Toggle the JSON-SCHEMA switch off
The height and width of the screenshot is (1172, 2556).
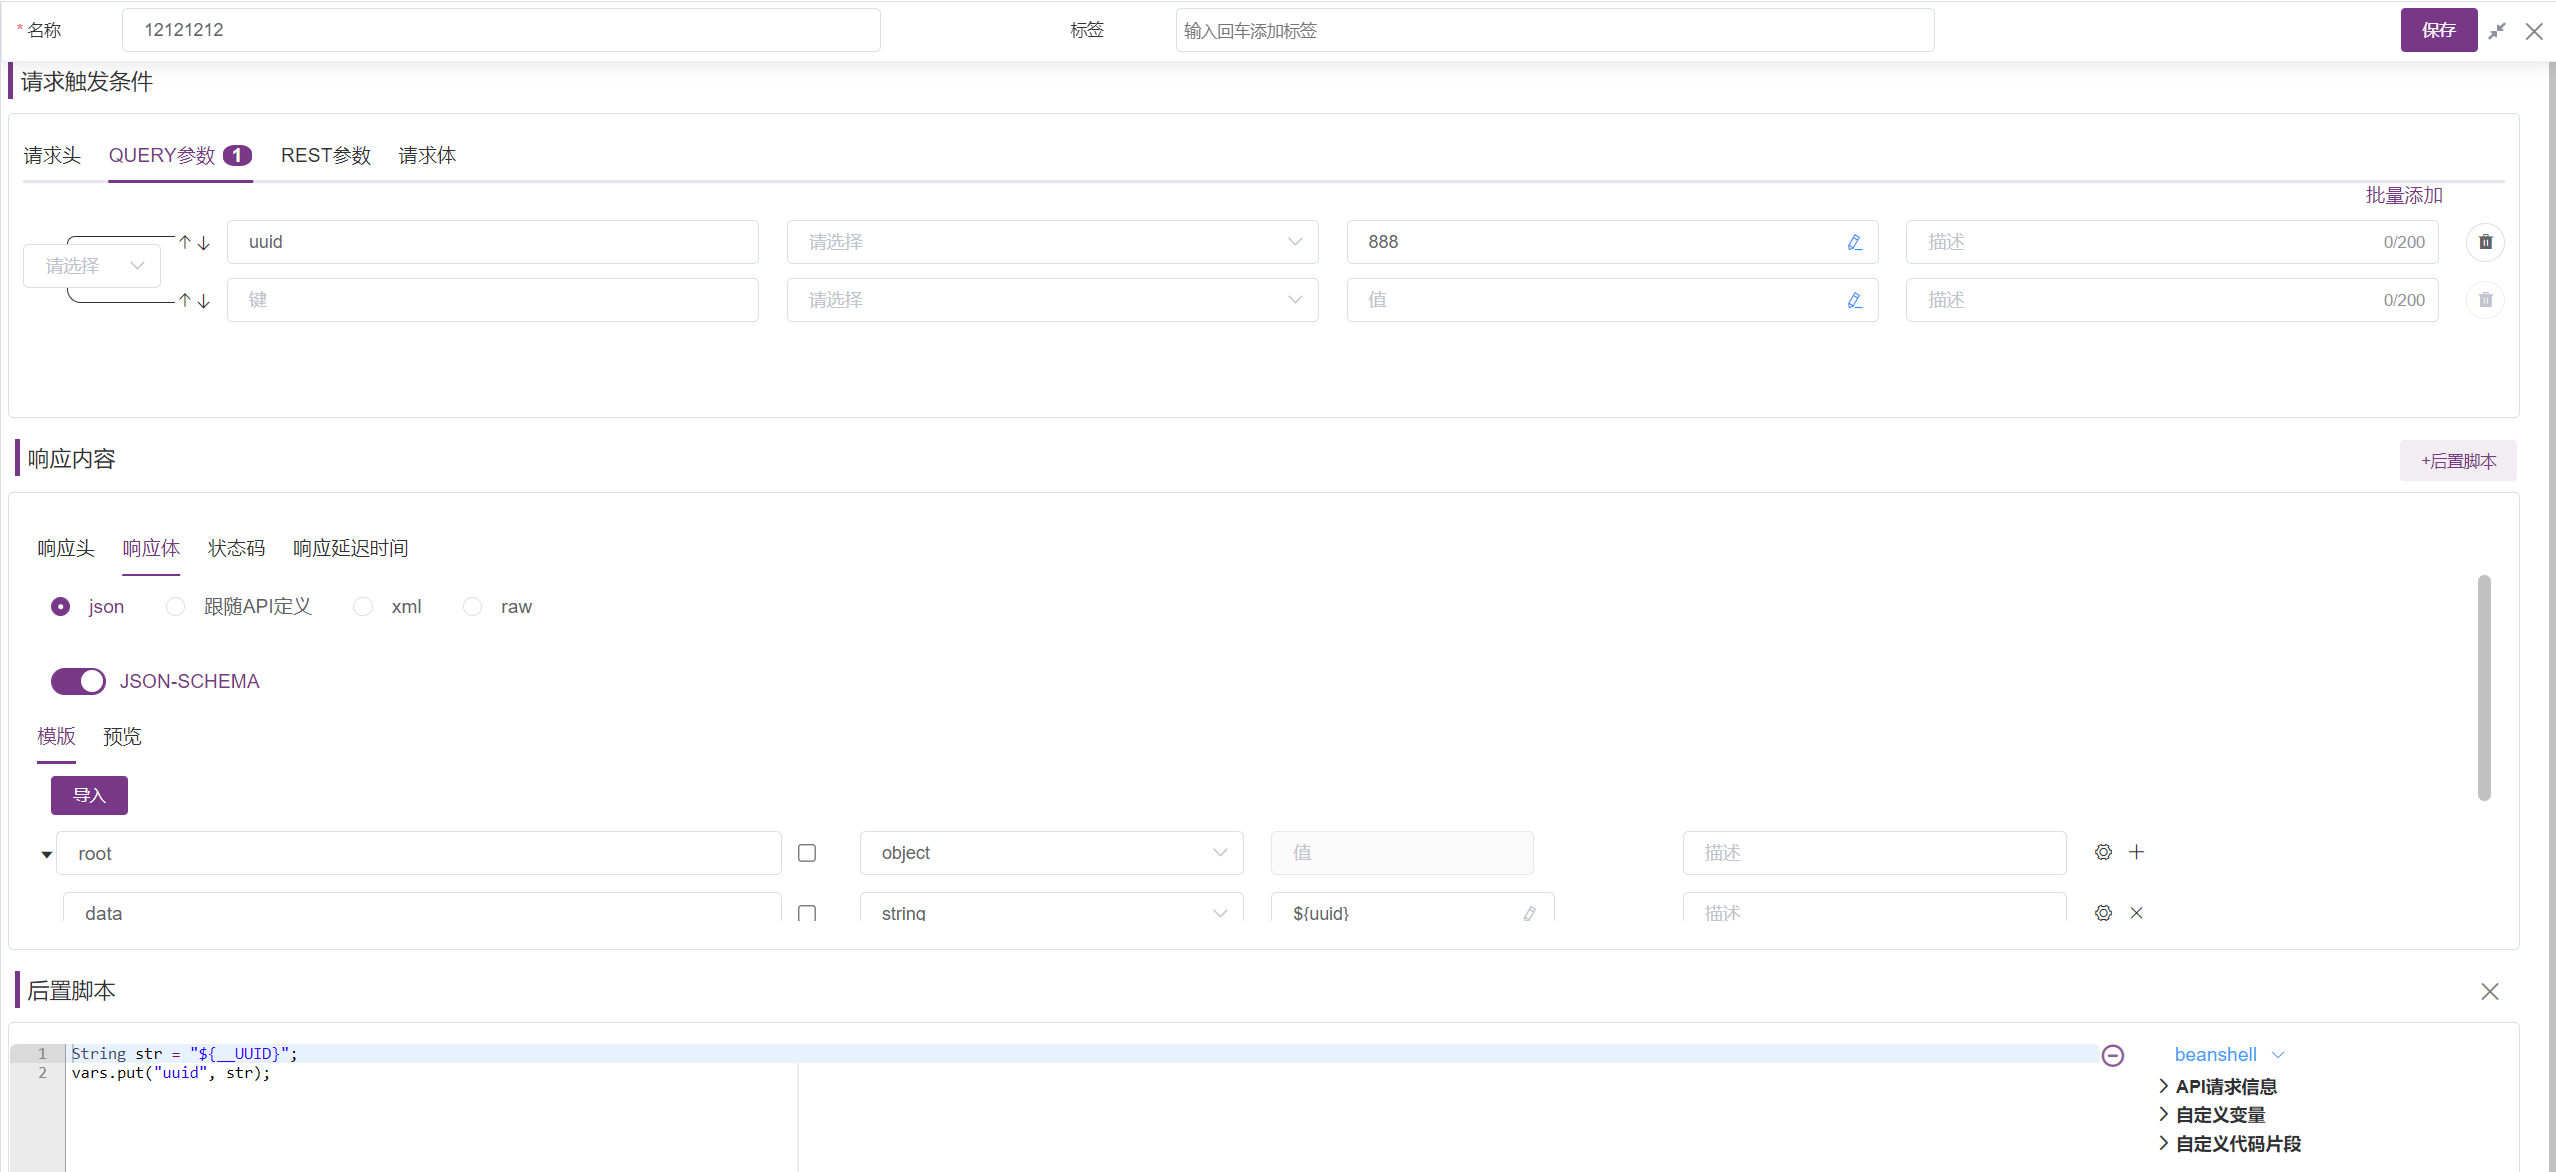point(78,681)
